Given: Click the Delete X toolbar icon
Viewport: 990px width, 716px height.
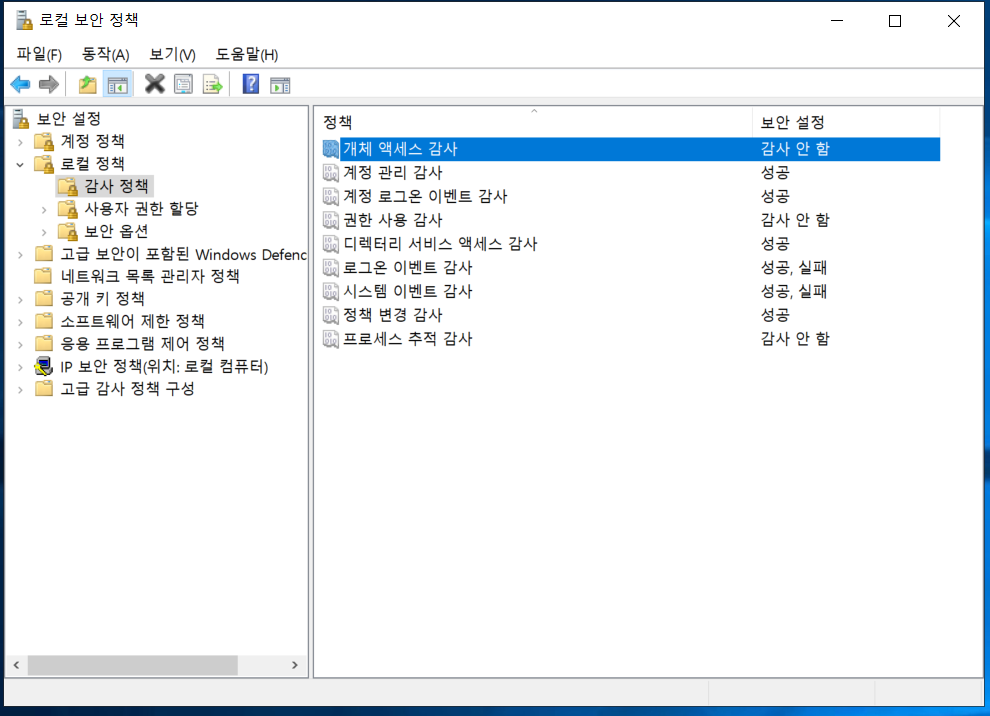Looking at the screenshot, I should pyautogui.click(x=154, y=83).
